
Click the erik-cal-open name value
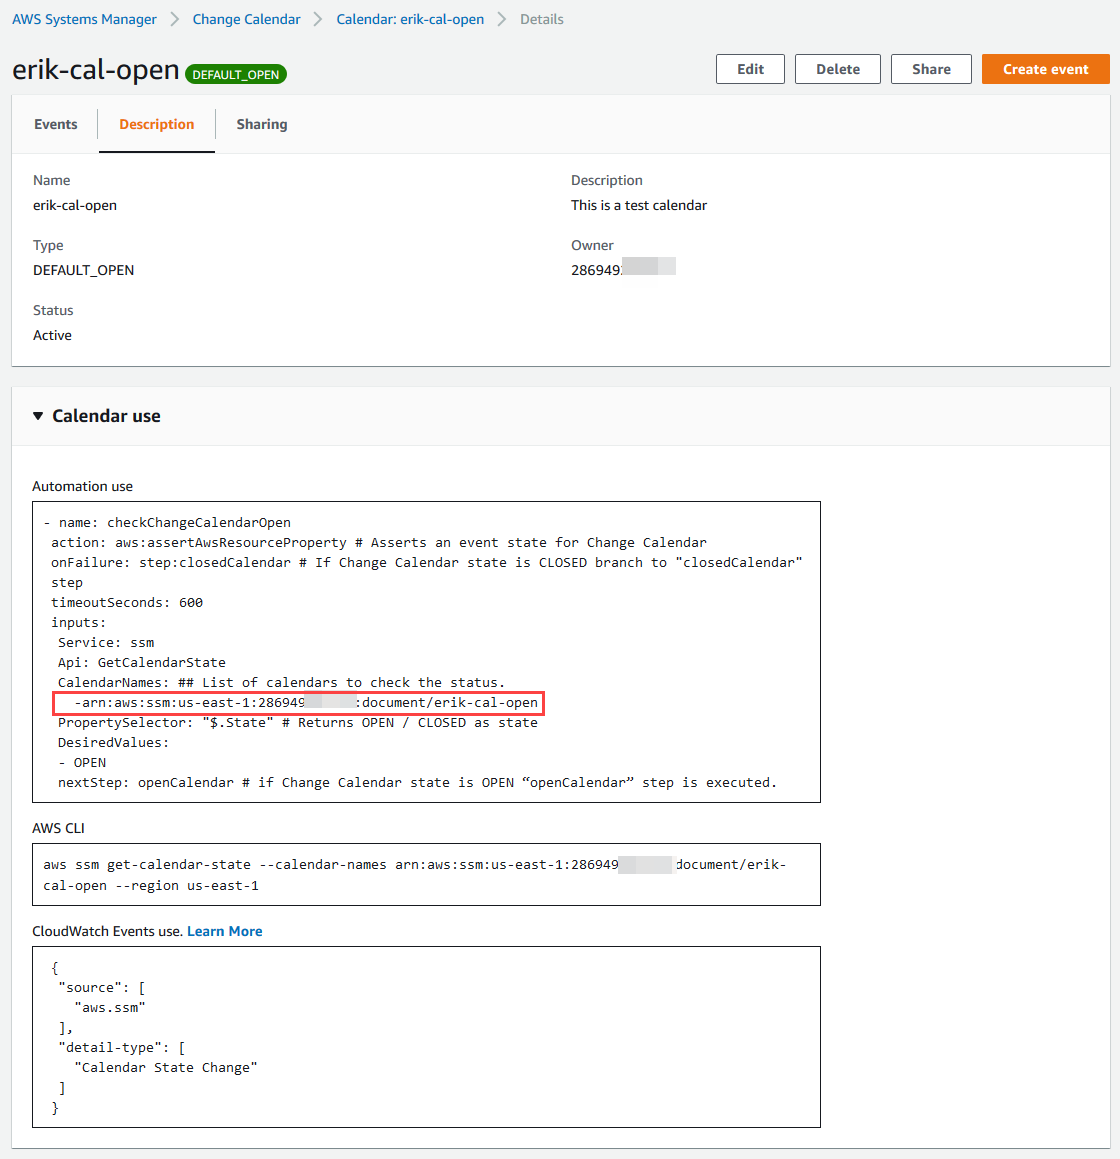[75, 205]
